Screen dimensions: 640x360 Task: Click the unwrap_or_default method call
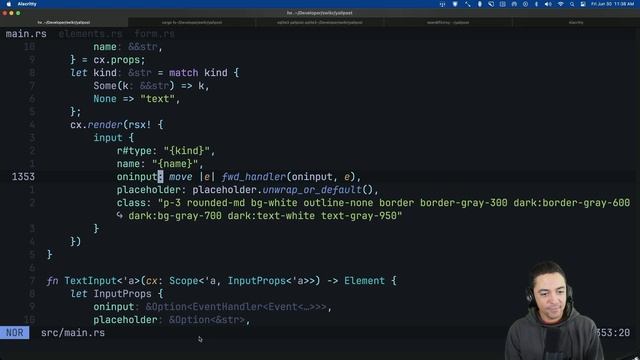click(312, 190)
